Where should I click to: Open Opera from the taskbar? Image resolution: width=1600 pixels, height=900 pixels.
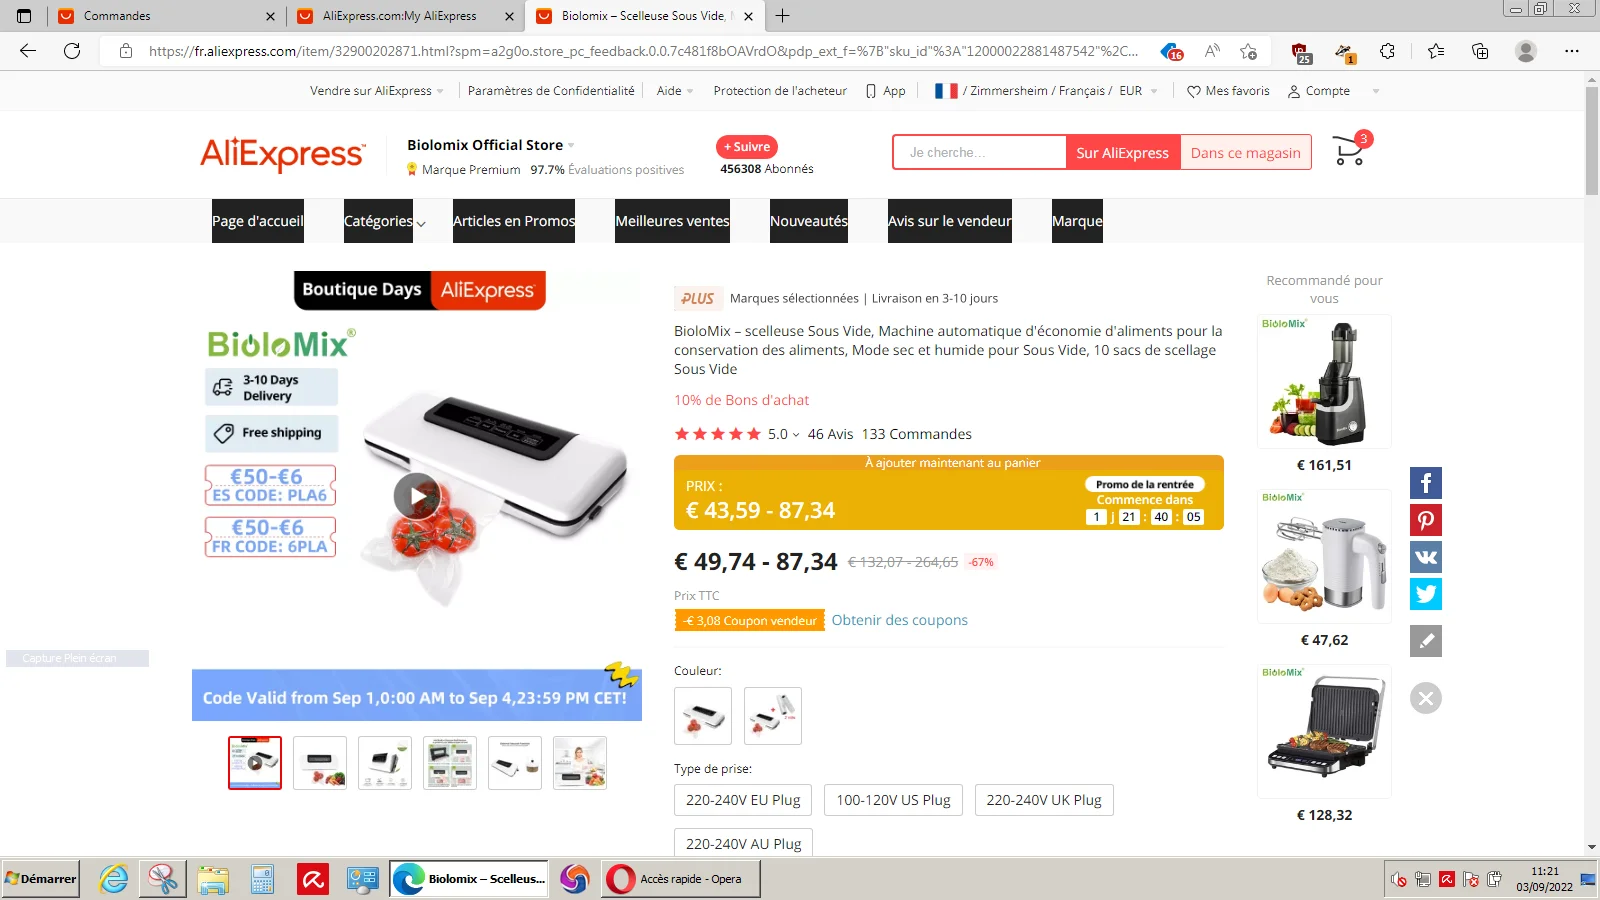[x=681, y=879]
